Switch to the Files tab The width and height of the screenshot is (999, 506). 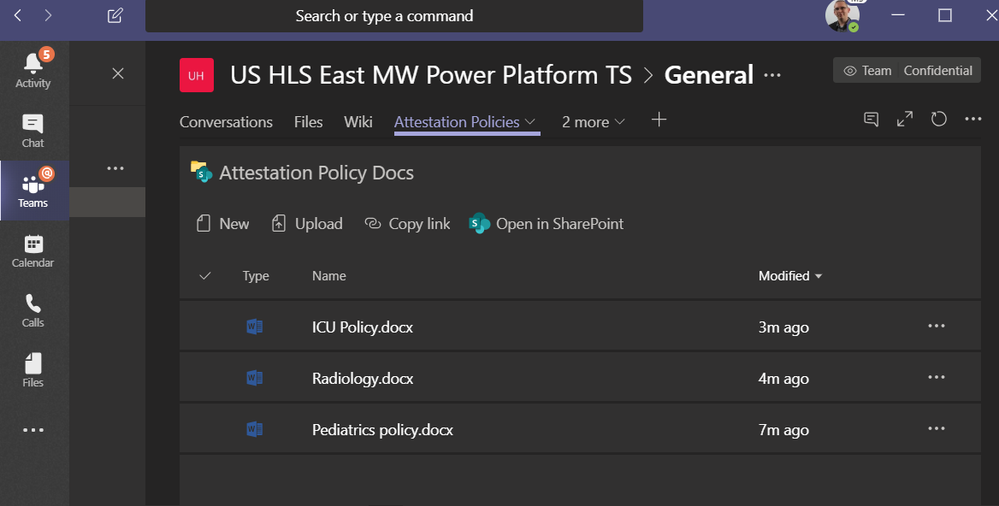[308, 122]
